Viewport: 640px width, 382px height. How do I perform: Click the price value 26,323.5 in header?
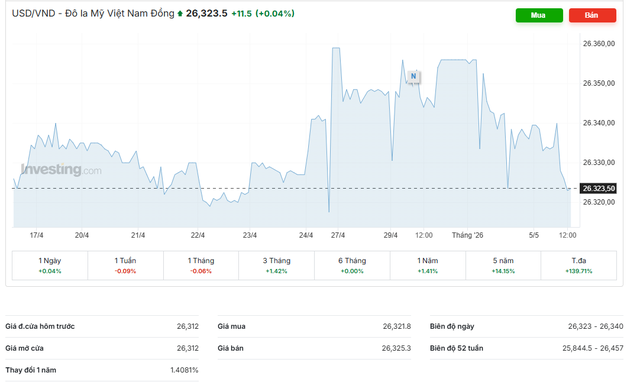(207, 13)
